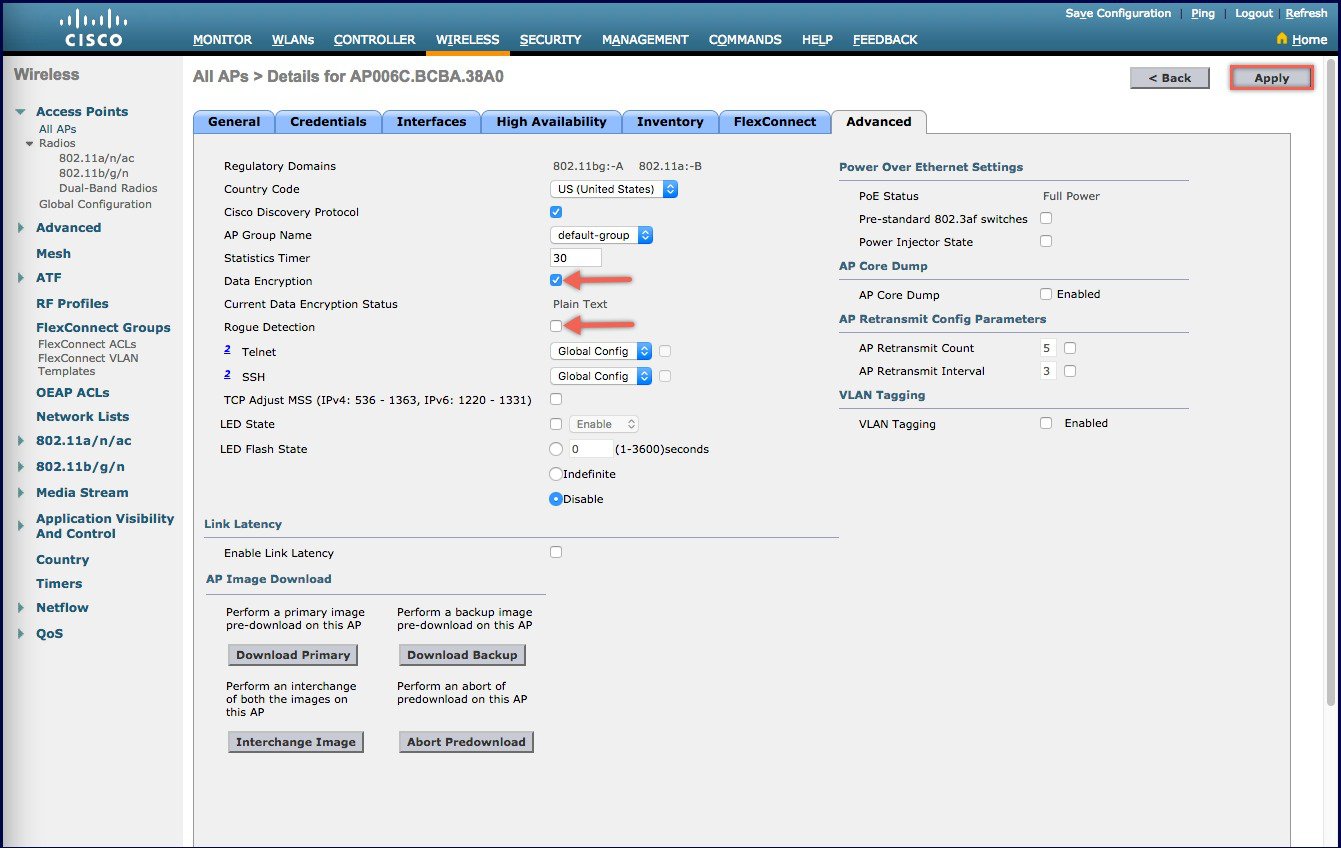Click the Logout link

click(1254, 14)
